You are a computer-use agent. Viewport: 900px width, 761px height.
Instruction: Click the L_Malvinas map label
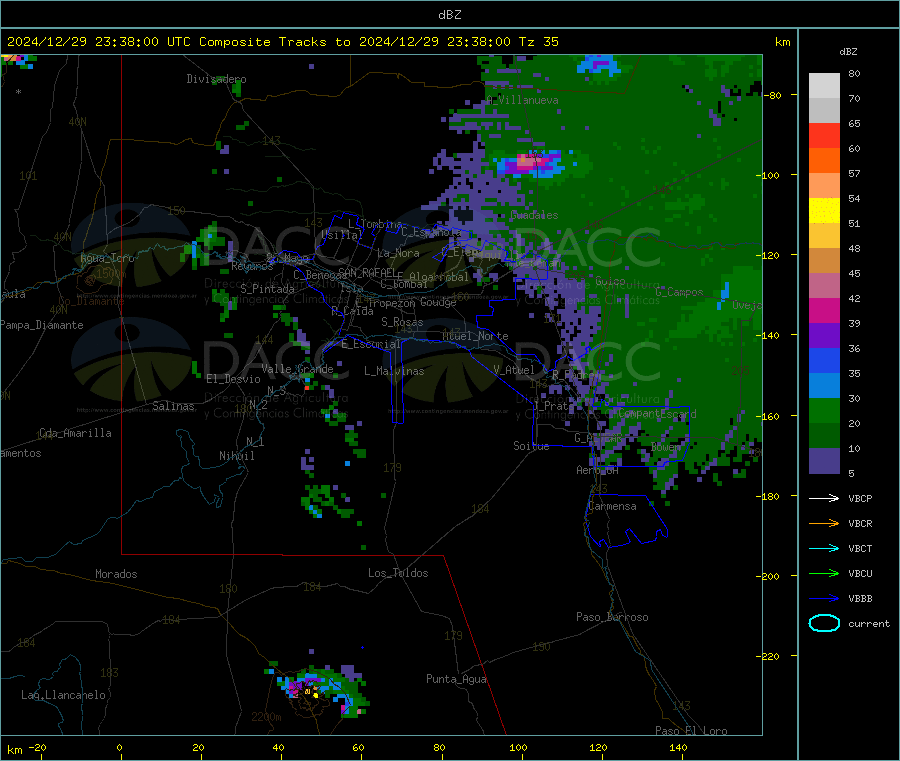(394, 371)
